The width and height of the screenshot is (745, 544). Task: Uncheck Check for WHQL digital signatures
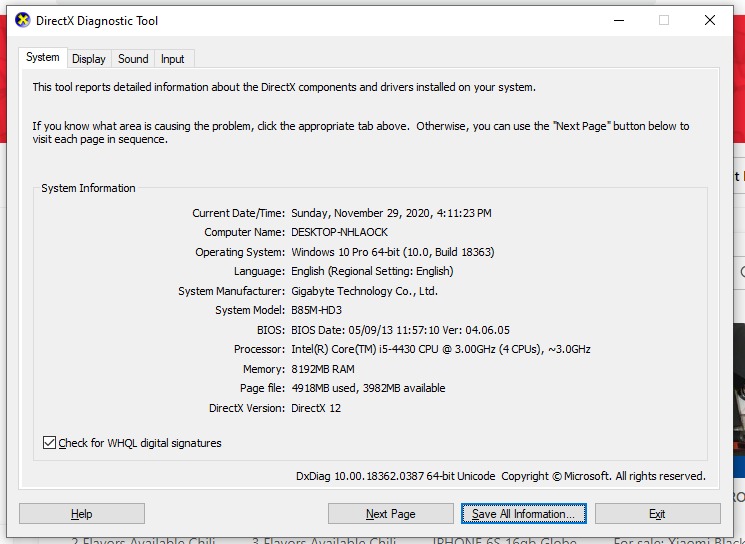(50, 443)
